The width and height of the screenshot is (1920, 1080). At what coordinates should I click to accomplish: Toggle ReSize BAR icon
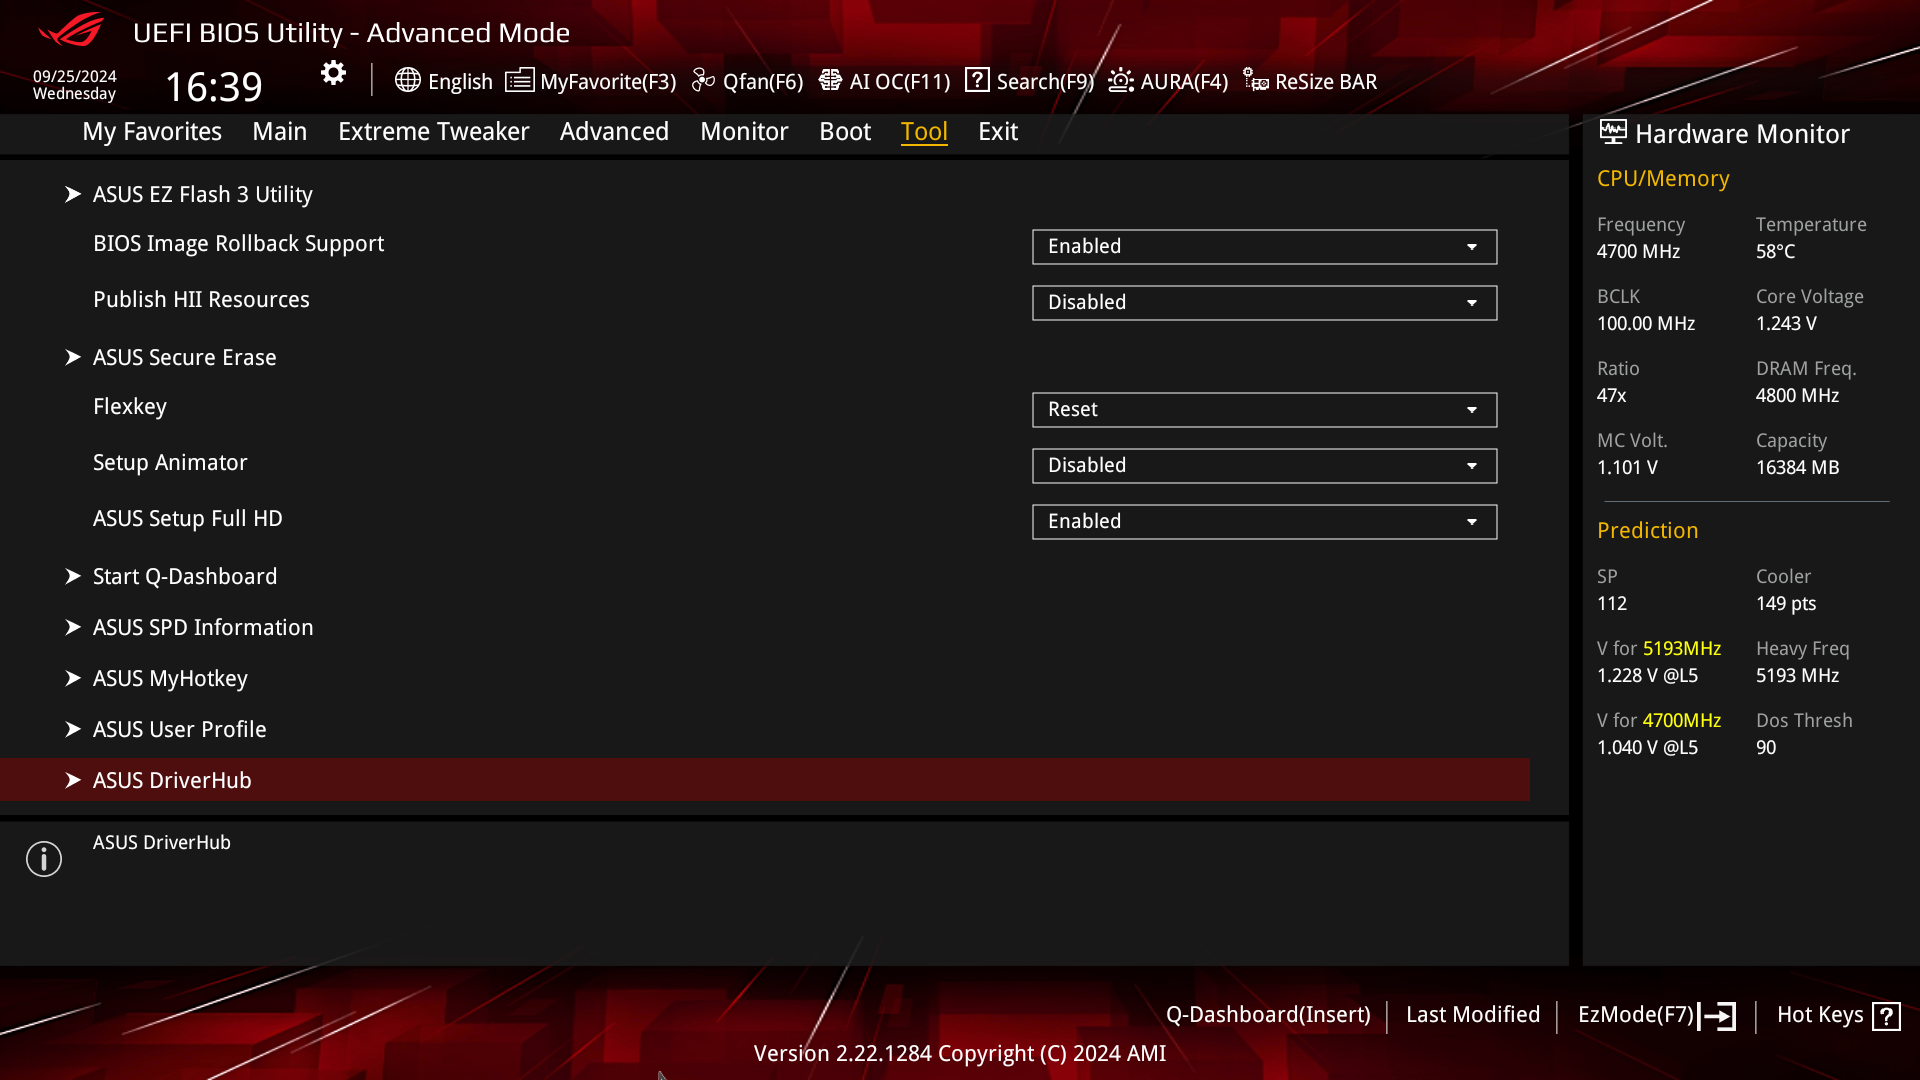click(x=1256, y=80)
